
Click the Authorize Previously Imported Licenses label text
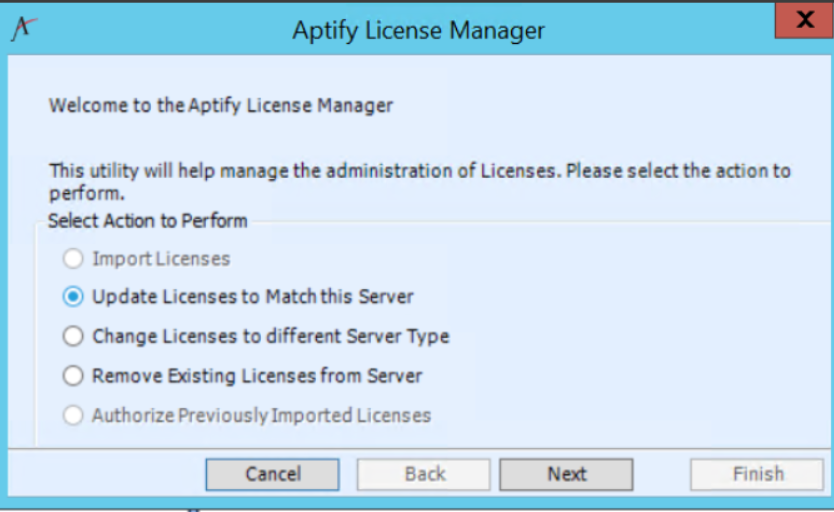pyautogui.click(x=262, y=415)
